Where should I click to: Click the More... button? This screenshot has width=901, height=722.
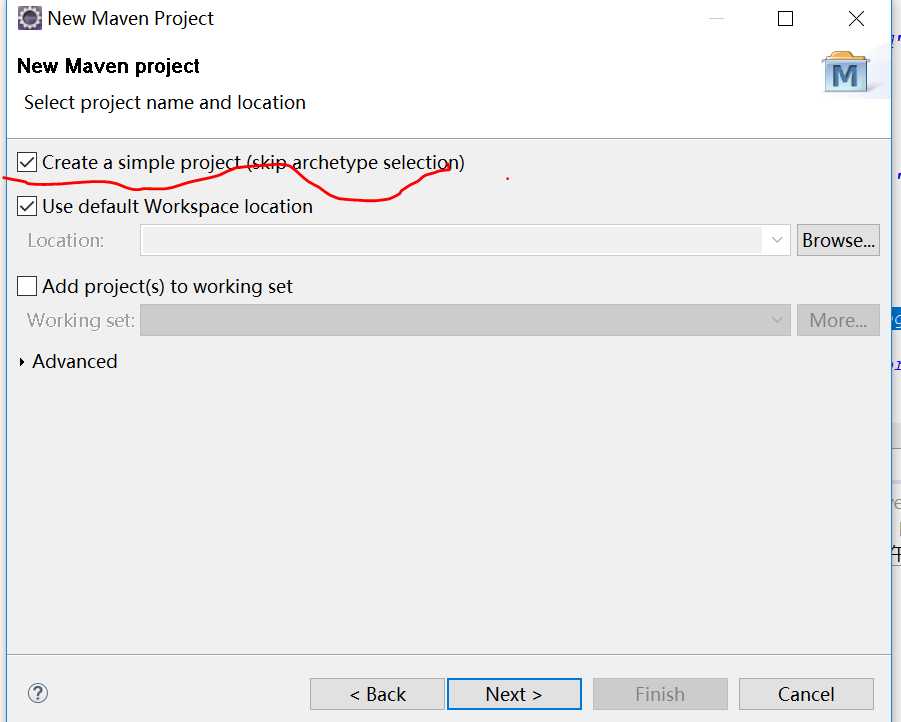click(x=838, y=320)
